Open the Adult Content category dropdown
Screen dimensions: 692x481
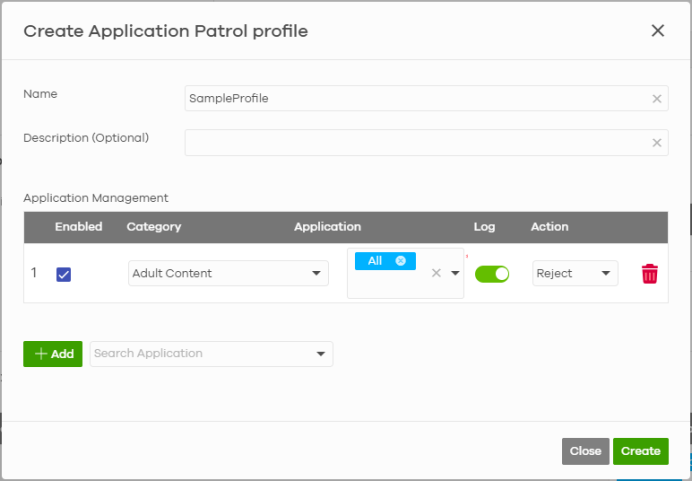(228, 273)
